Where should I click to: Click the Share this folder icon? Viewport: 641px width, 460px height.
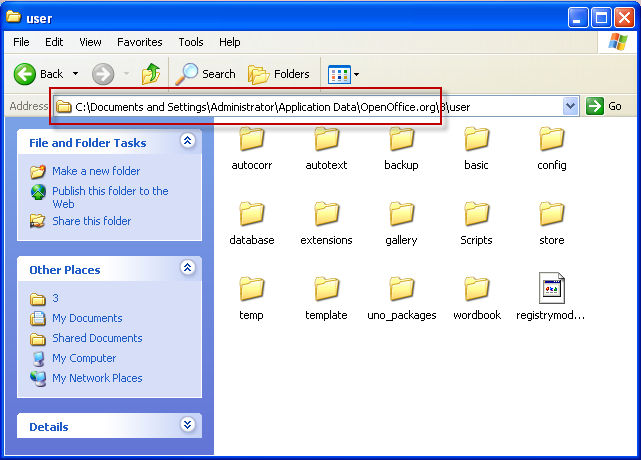click(x=38, y=221)
